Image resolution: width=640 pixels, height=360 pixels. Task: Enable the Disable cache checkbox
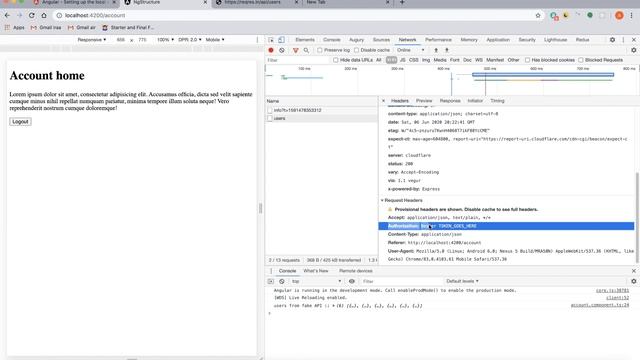point(356,50)
